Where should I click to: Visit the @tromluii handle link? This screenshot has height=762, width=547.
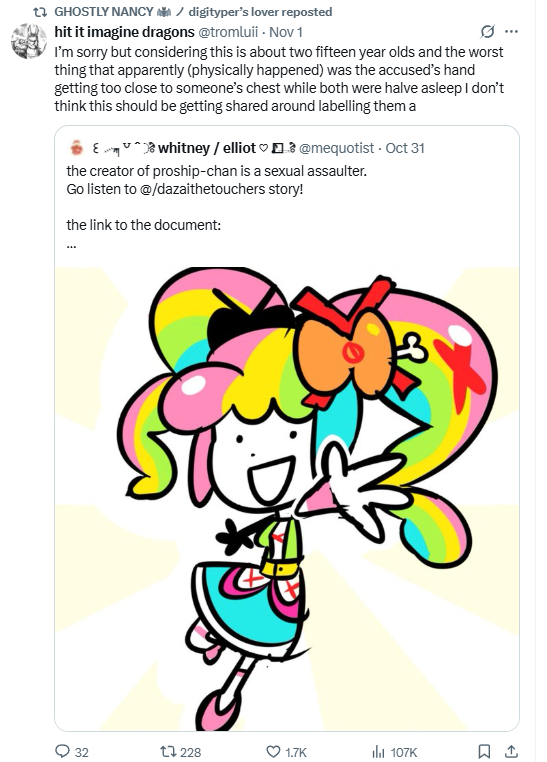(x=228, y=32)
